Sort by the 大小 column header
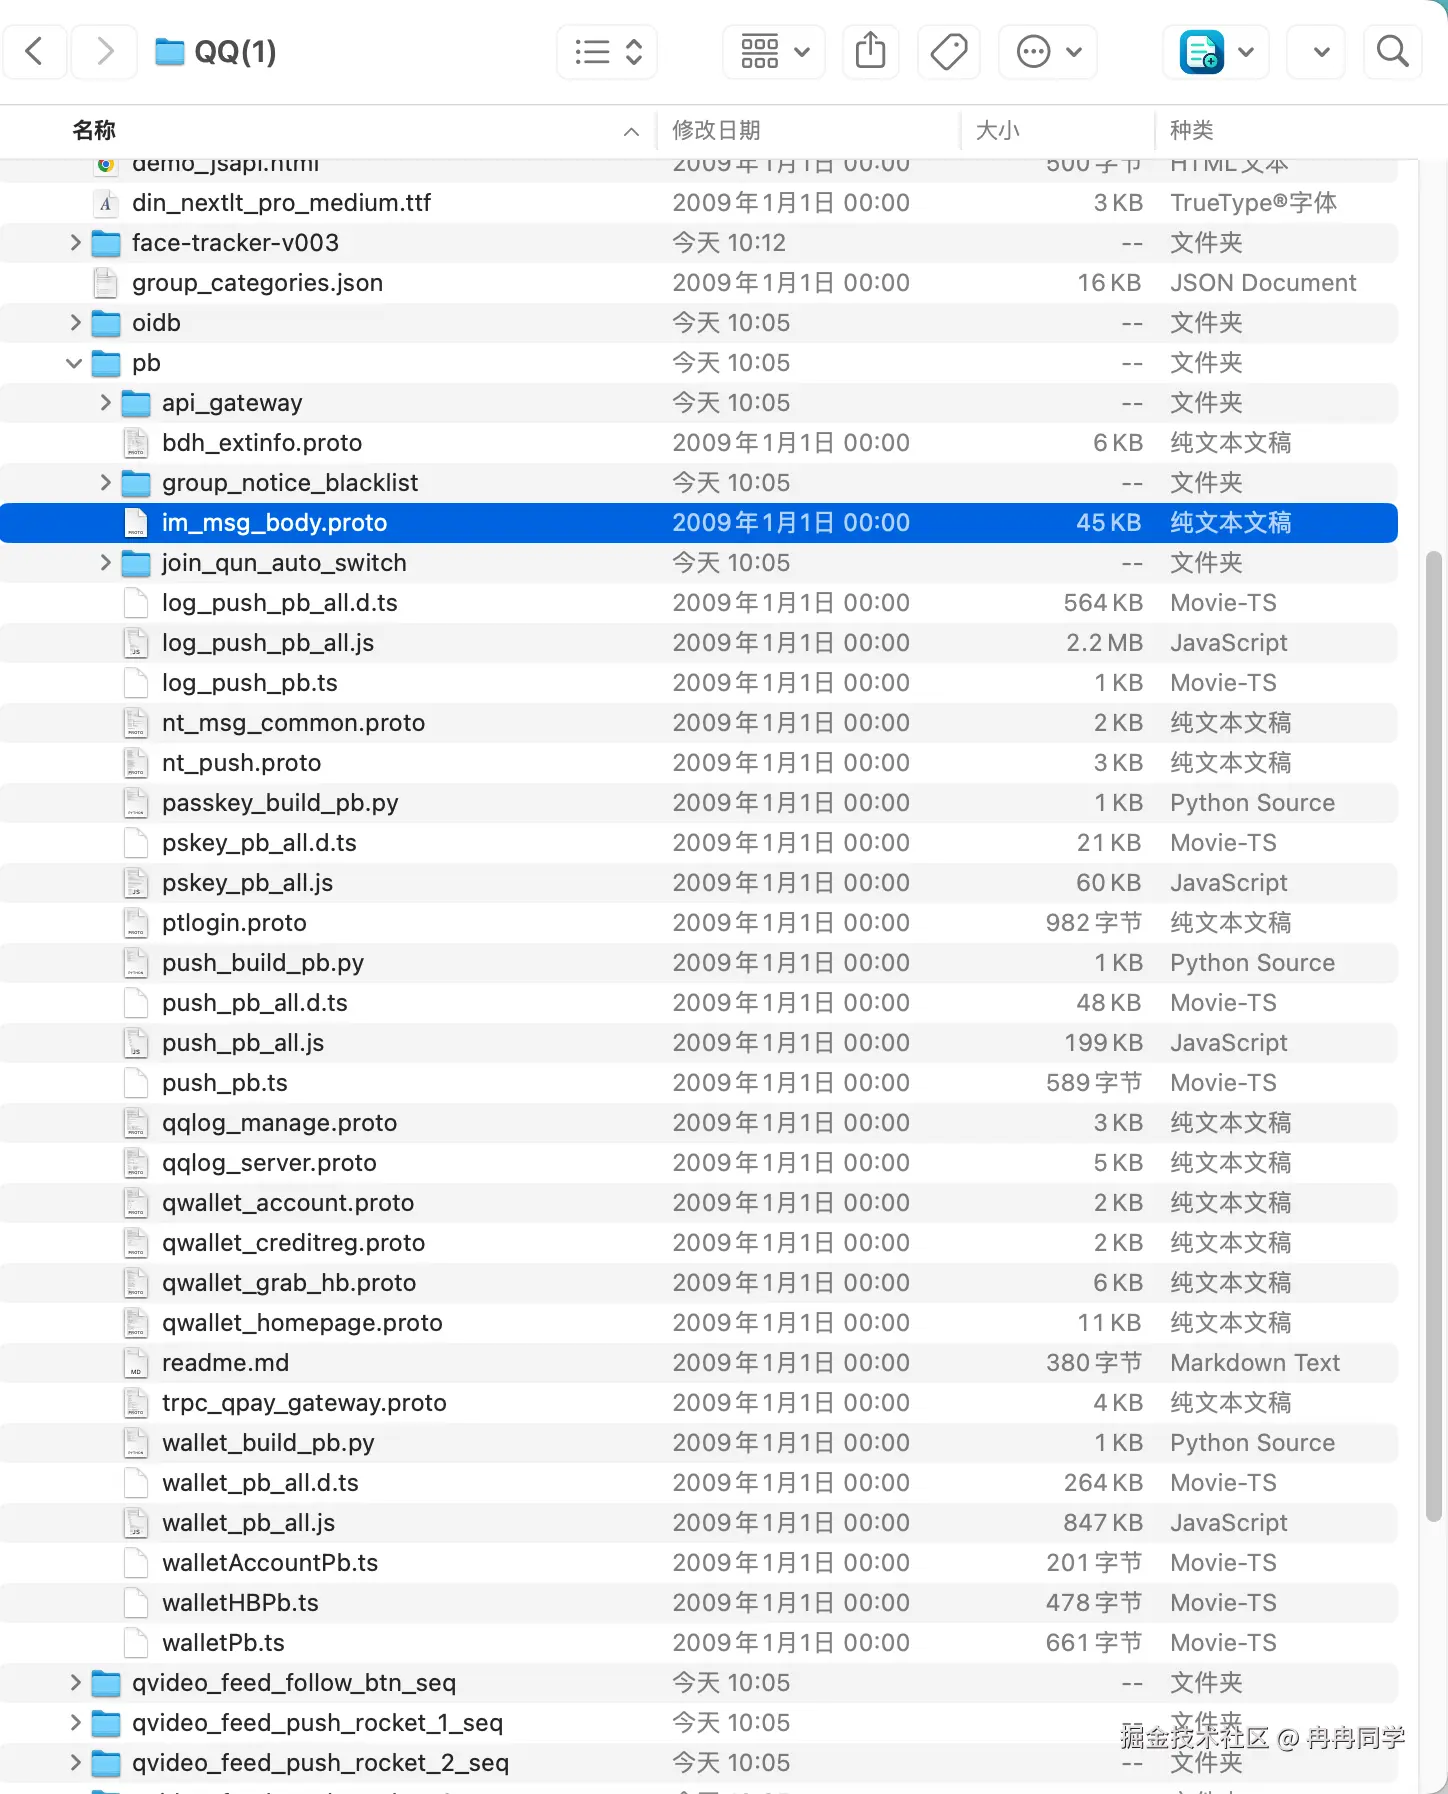The height and width of the screenshot is (1794, 1448). coord(997,130)
